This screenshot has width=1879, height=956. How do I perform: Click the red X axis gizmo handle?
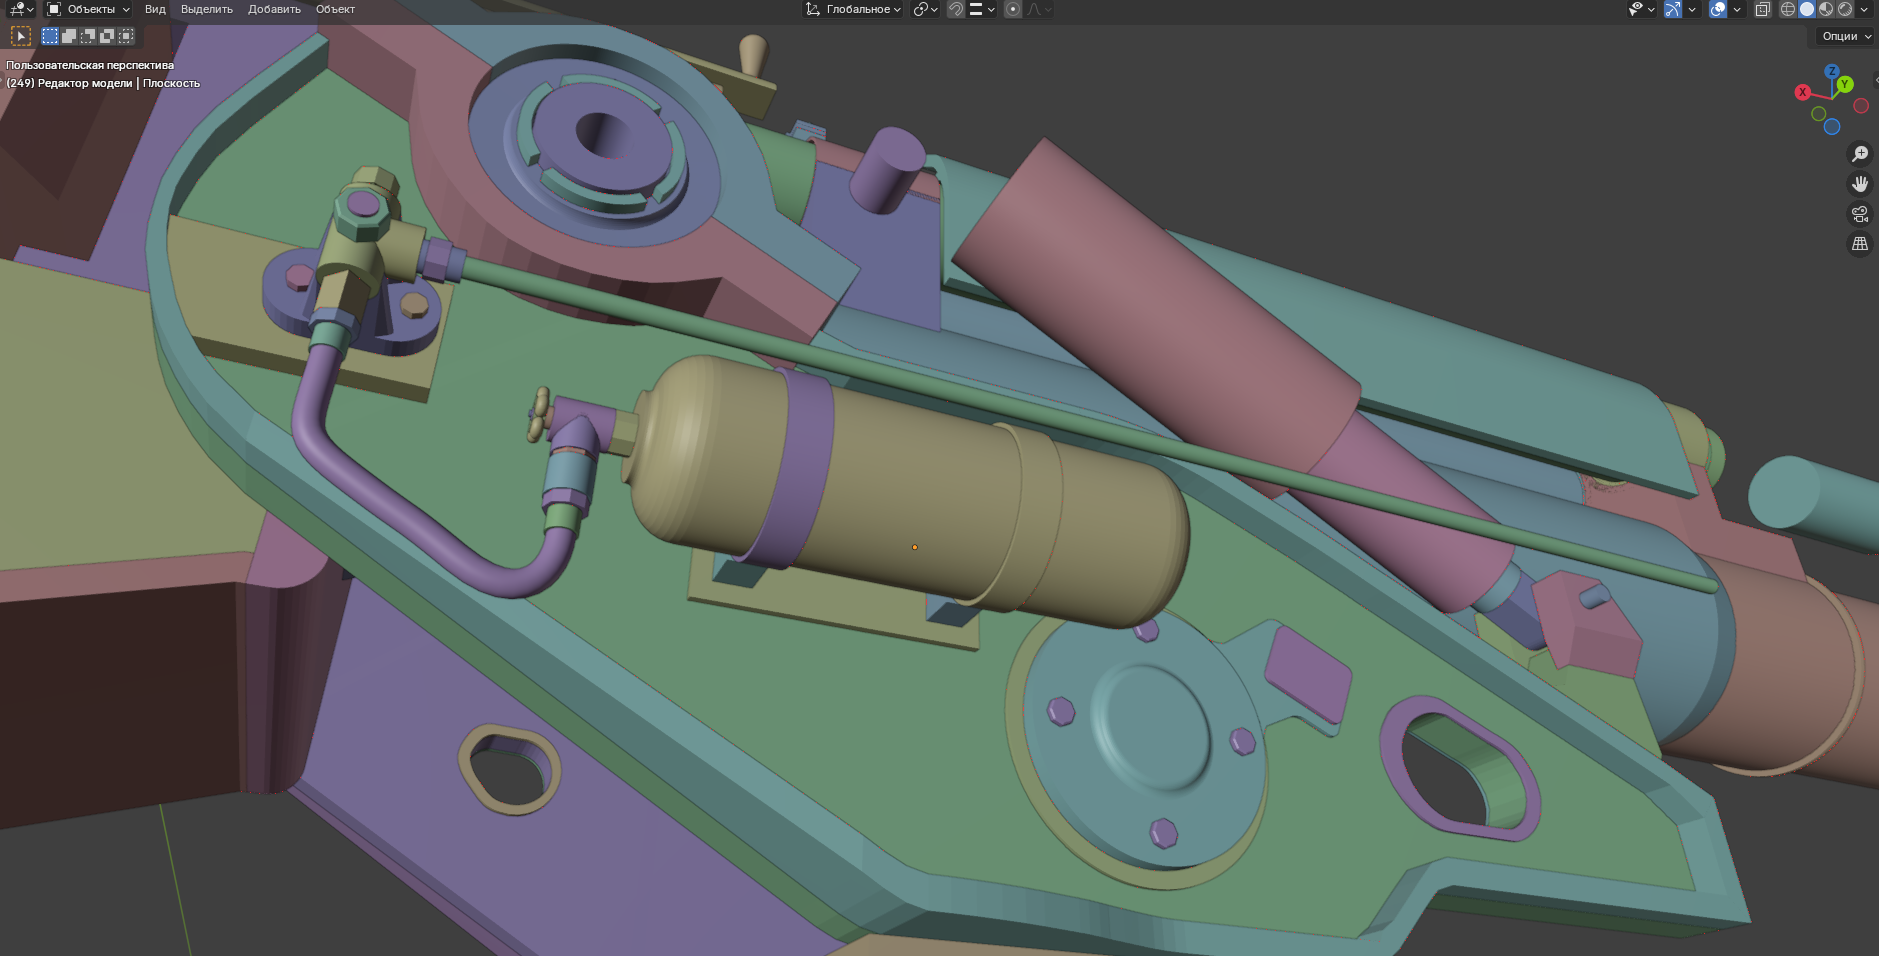(1802, 92)
